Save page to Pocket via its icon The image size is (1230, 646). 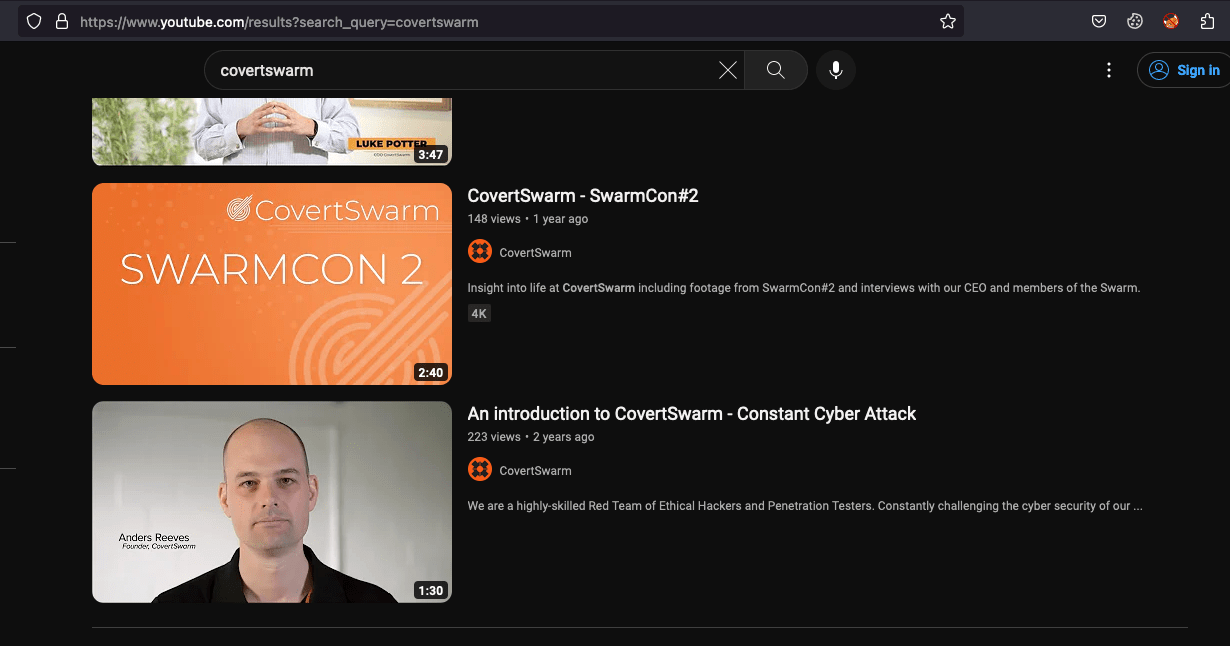(1099, 21)
